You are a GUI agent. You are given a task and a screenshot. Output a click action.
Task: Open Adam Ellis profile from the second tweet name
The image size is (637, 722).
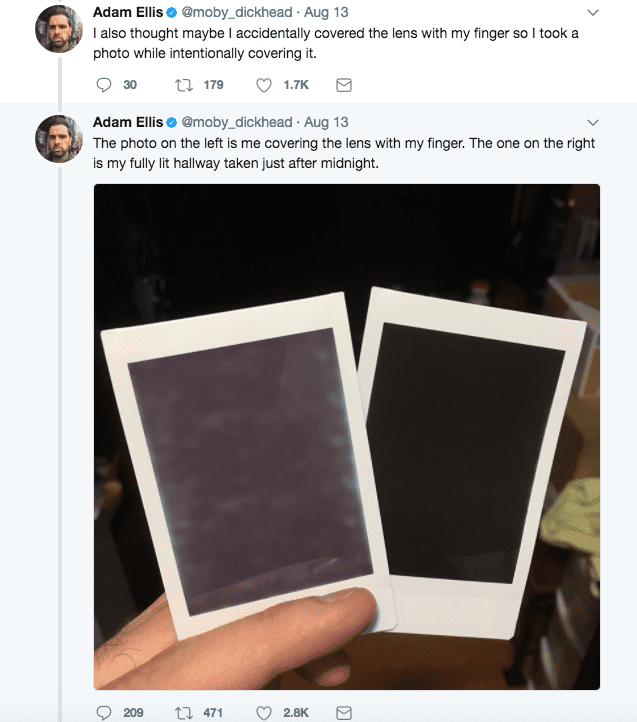(128, 122)
